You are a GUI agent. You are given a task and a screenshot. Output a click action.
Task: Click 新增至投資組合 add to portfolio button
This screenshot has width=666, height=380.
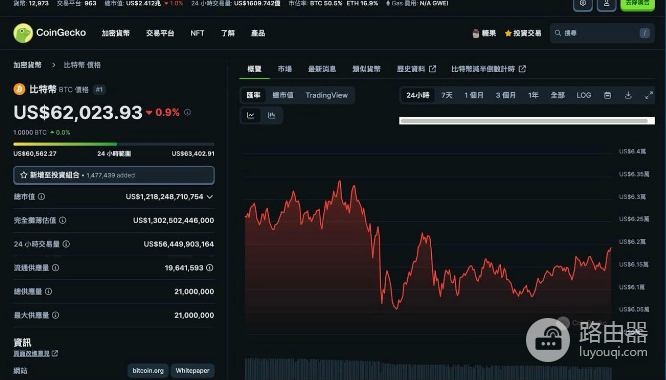[114, 175]
